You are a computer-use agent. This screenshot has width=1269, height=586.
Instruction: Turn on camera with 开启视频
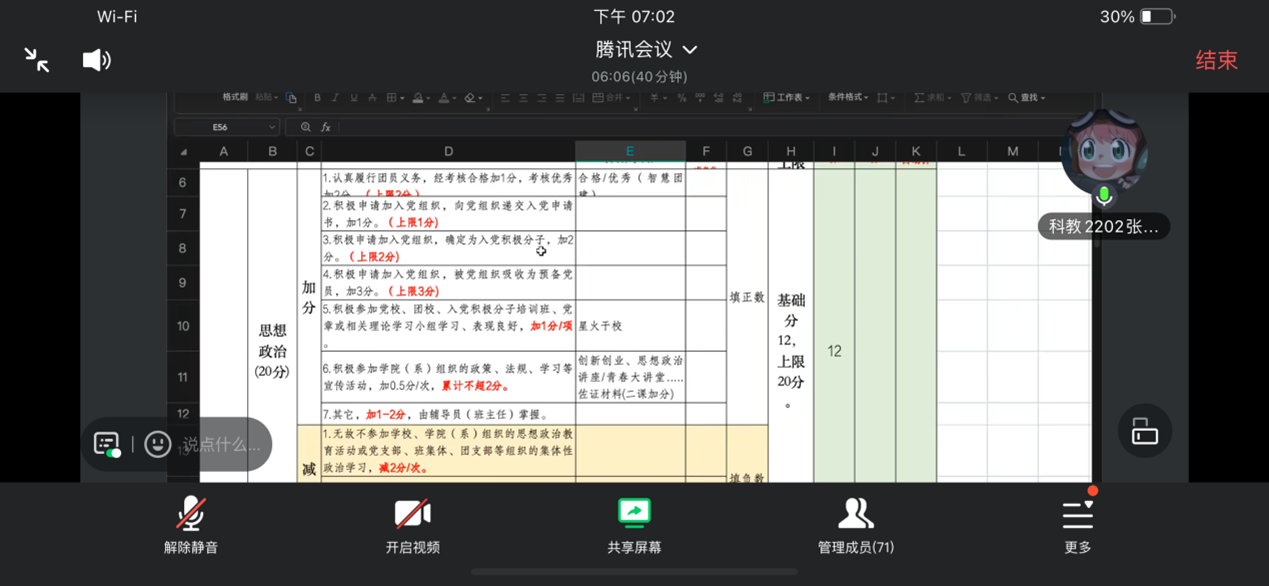[x=412, y=526]
